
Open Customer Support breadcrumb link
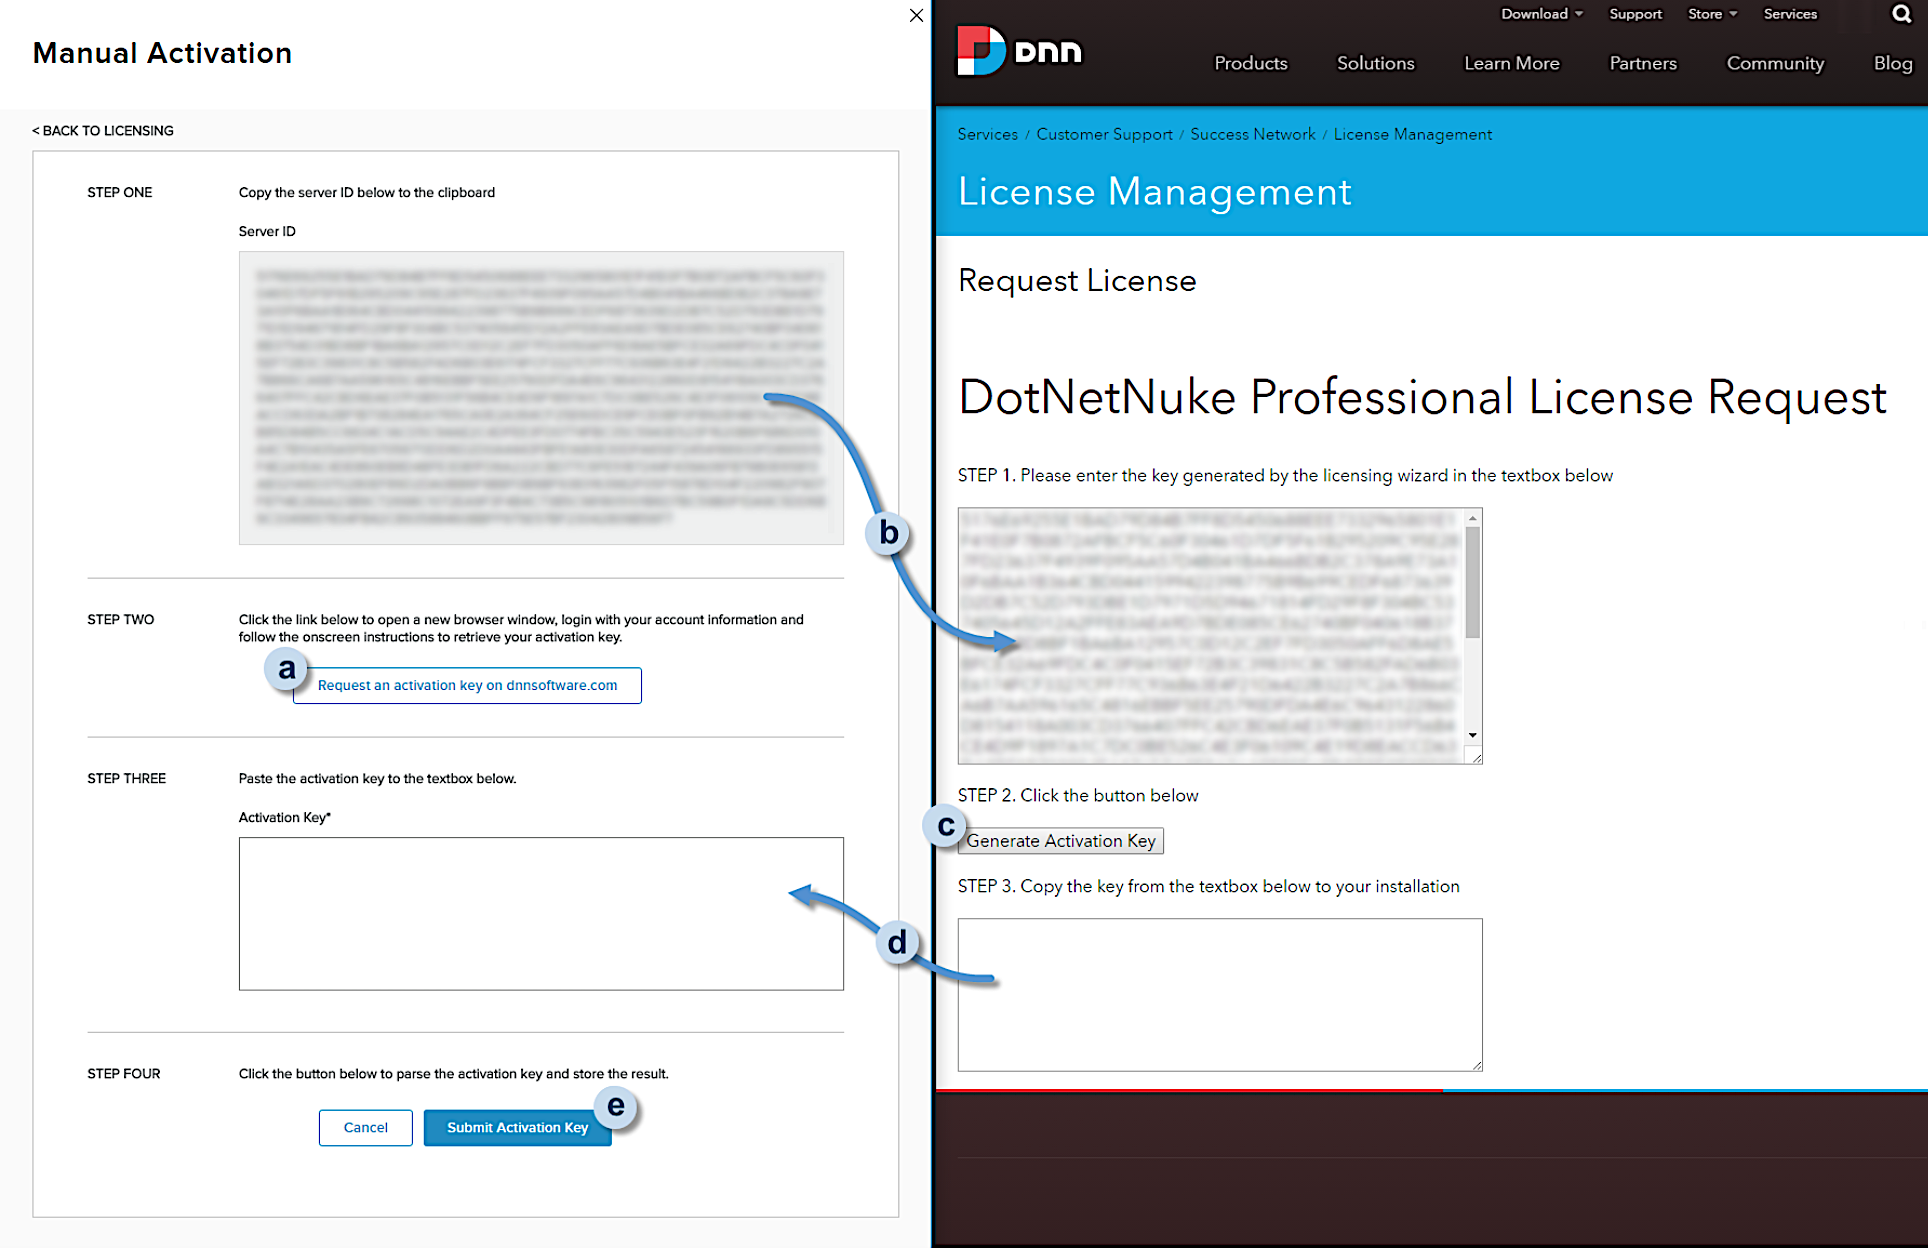[1104, 134]
